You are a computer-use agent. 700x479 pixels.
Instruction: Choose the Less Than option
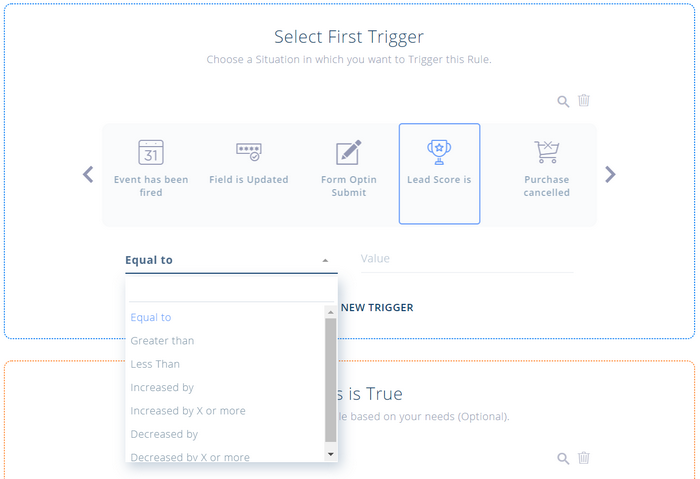[155, 364]
